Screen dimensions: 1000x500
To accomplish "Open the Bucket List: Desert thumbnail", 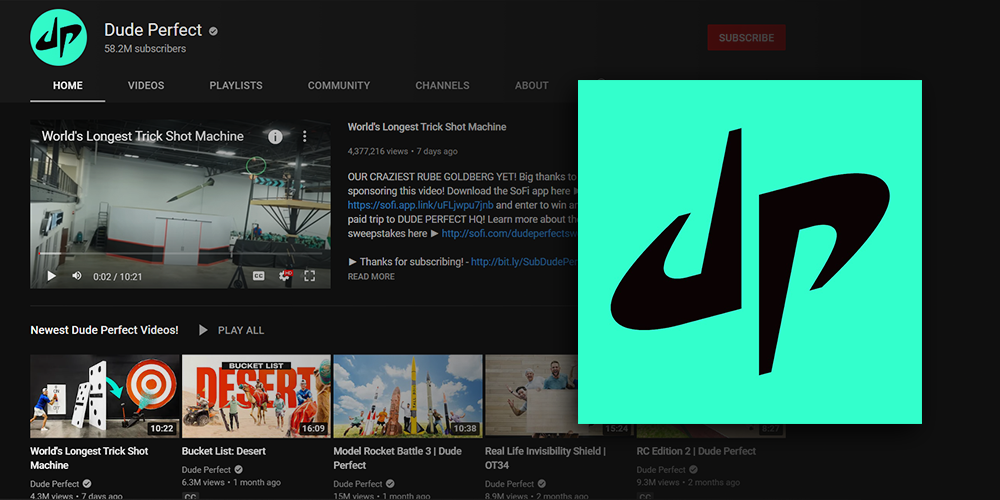I will point(256,396).
